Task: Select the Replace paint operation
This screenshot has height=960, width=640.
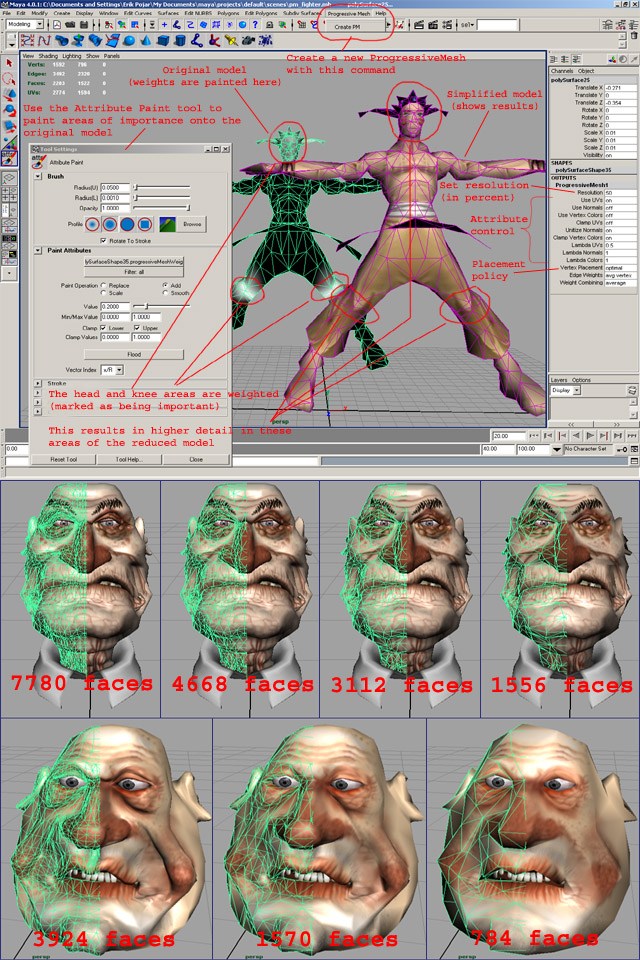Action: (104, 285)
